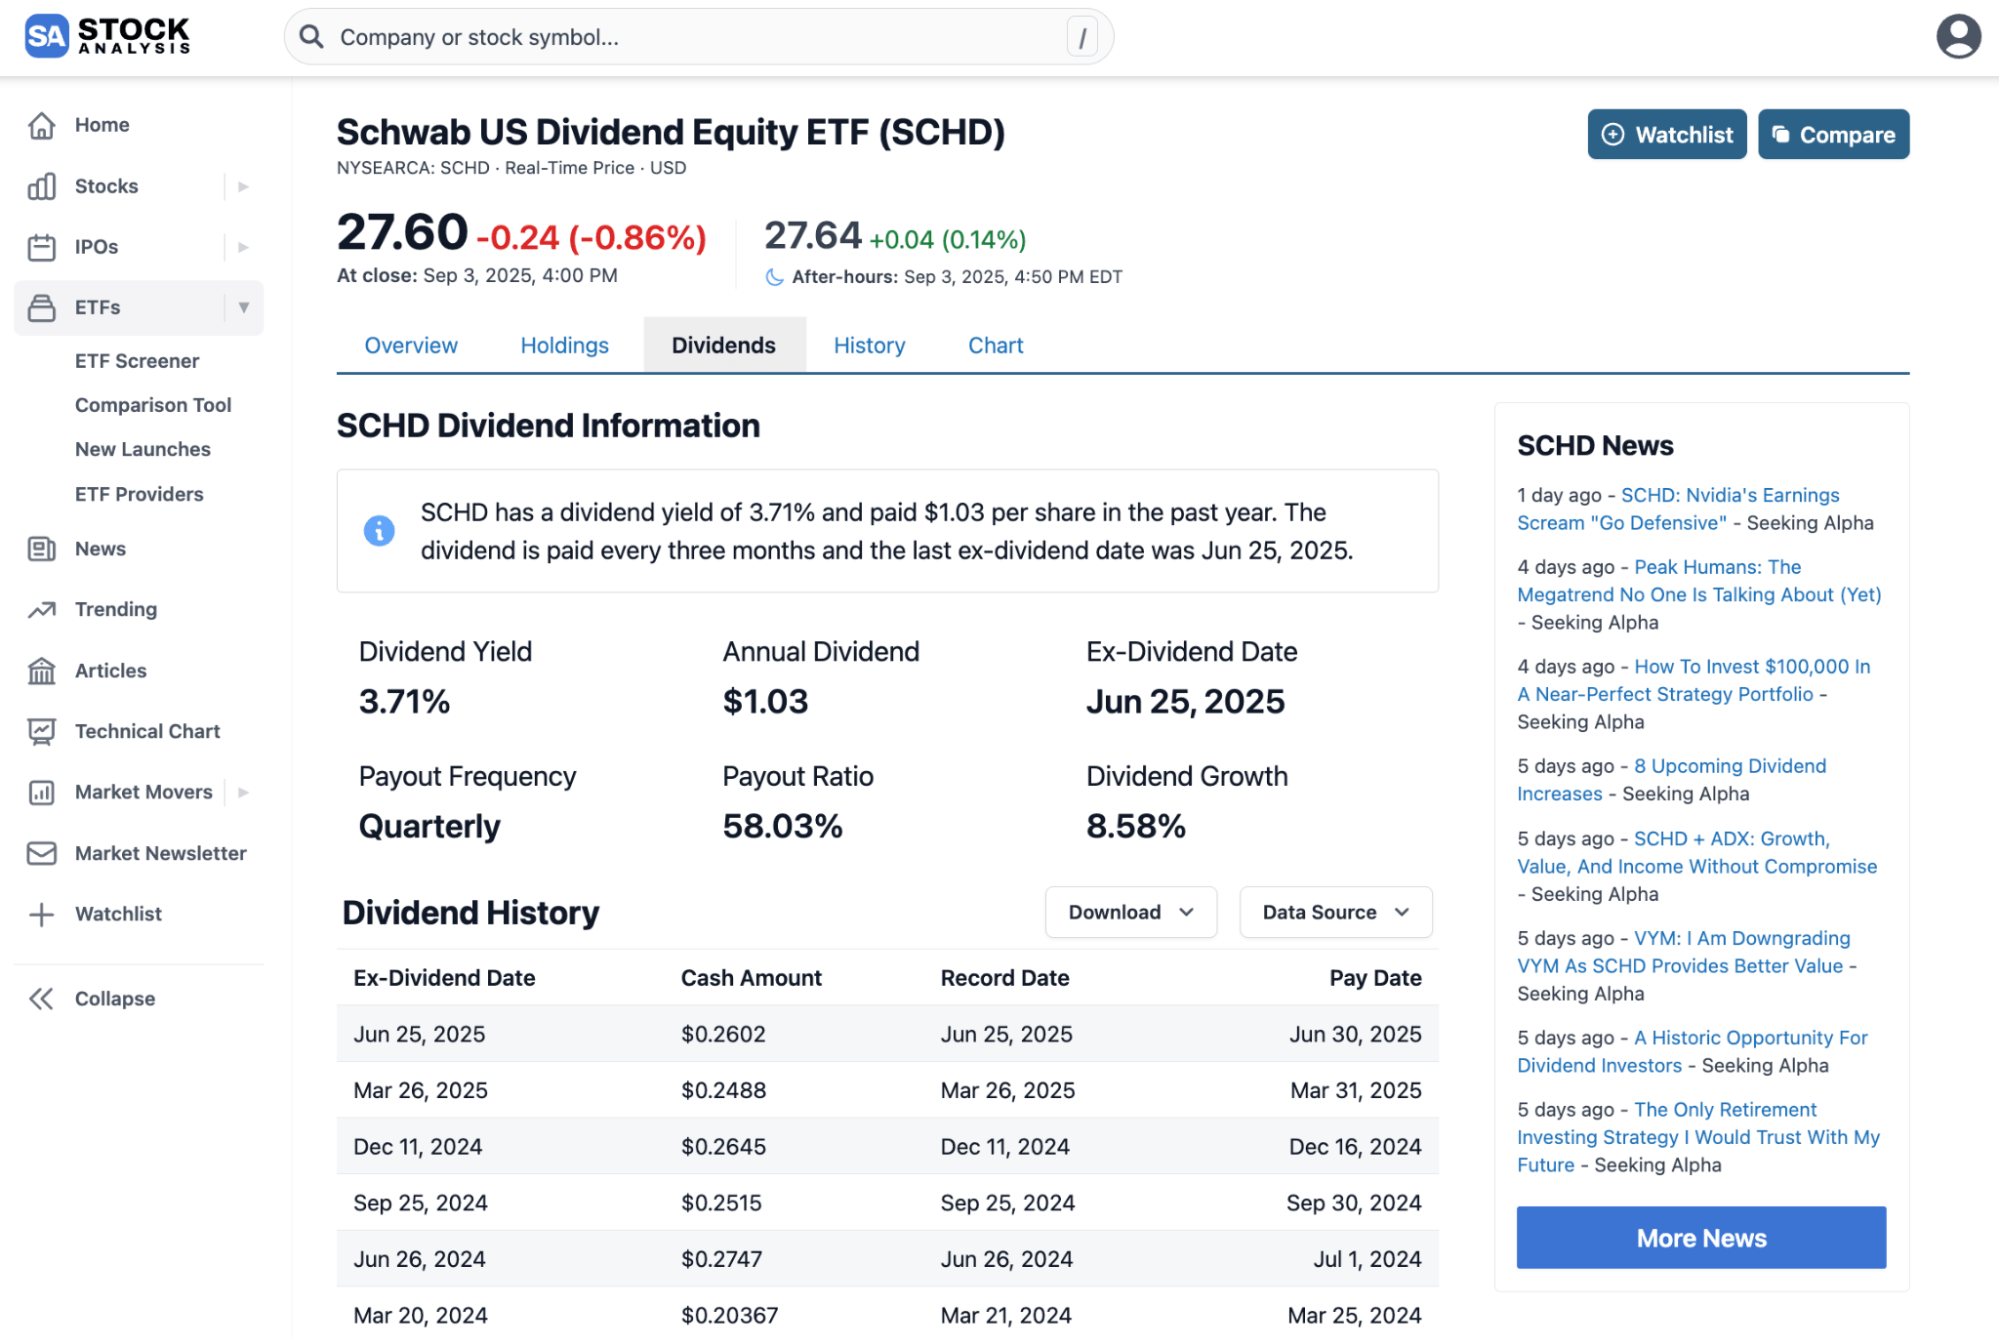The height and width of the screenshot is (1340, 1999).
Task: Click the Compare button
Action: (x=1834, y=134)
